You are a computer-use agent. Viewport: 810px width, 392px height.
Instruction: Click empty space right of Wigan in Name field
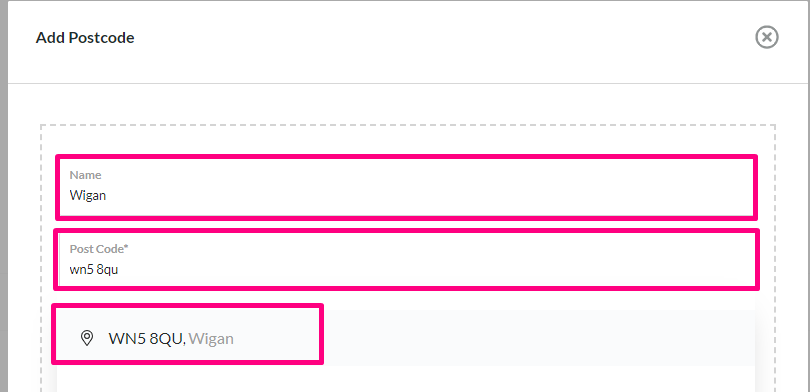(x=429, y=196)
